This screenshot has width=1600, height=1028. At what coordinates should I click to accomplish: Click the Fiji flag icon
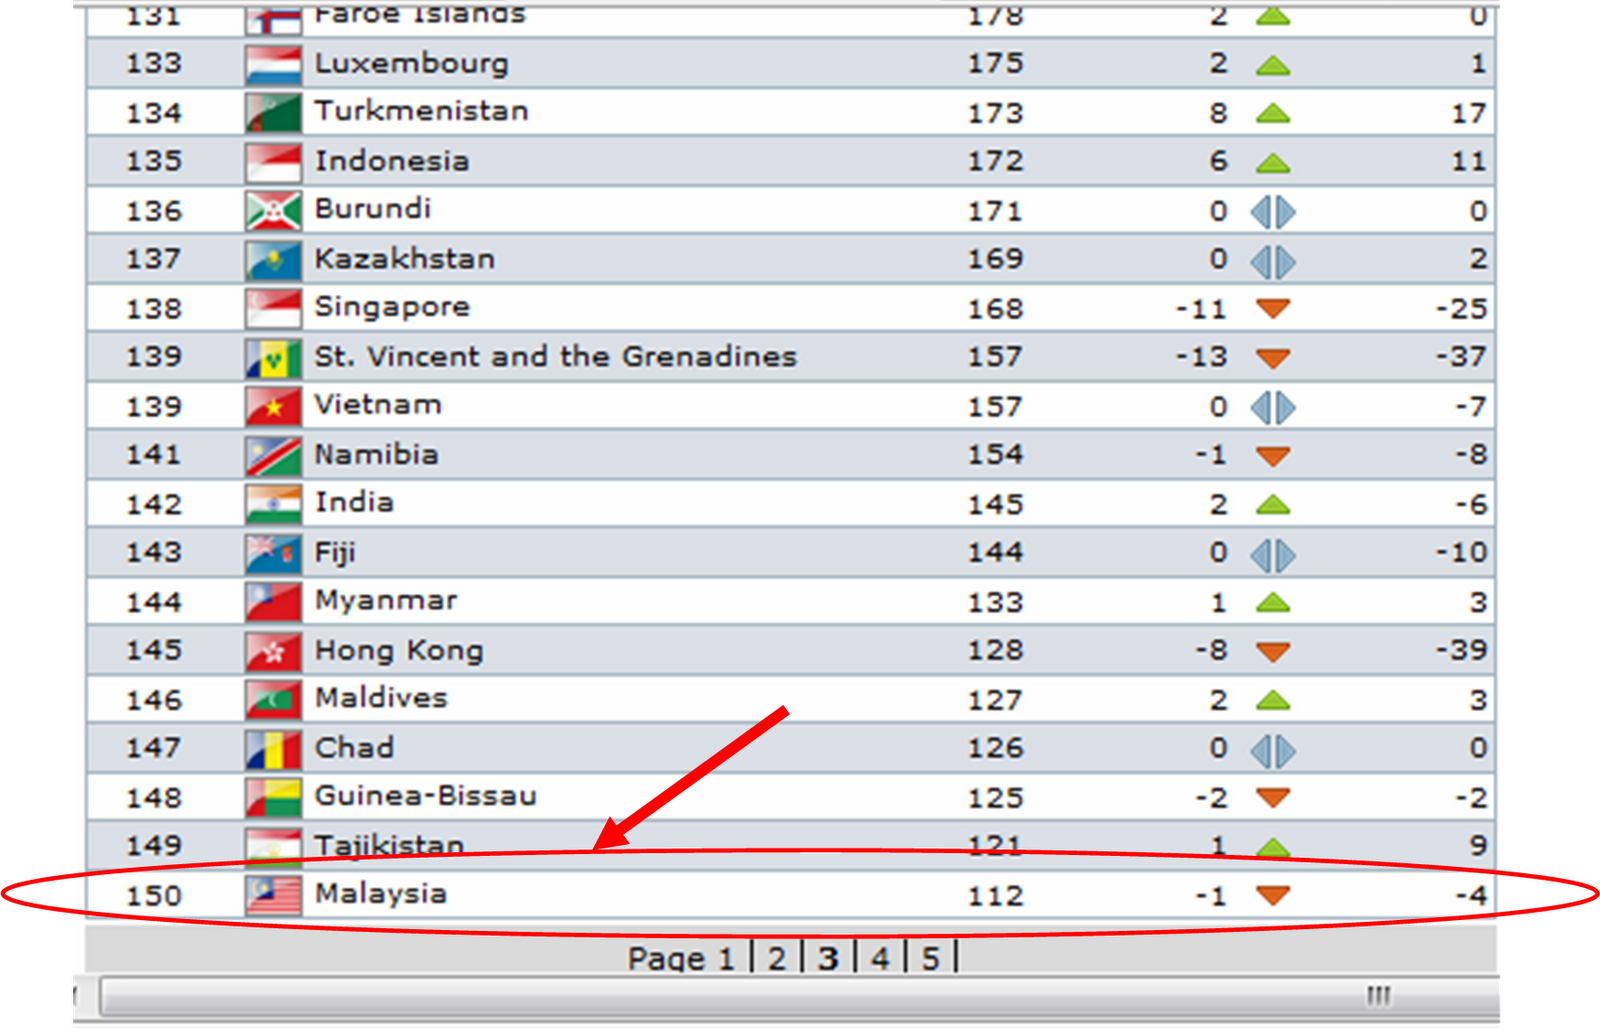(272, 552)
